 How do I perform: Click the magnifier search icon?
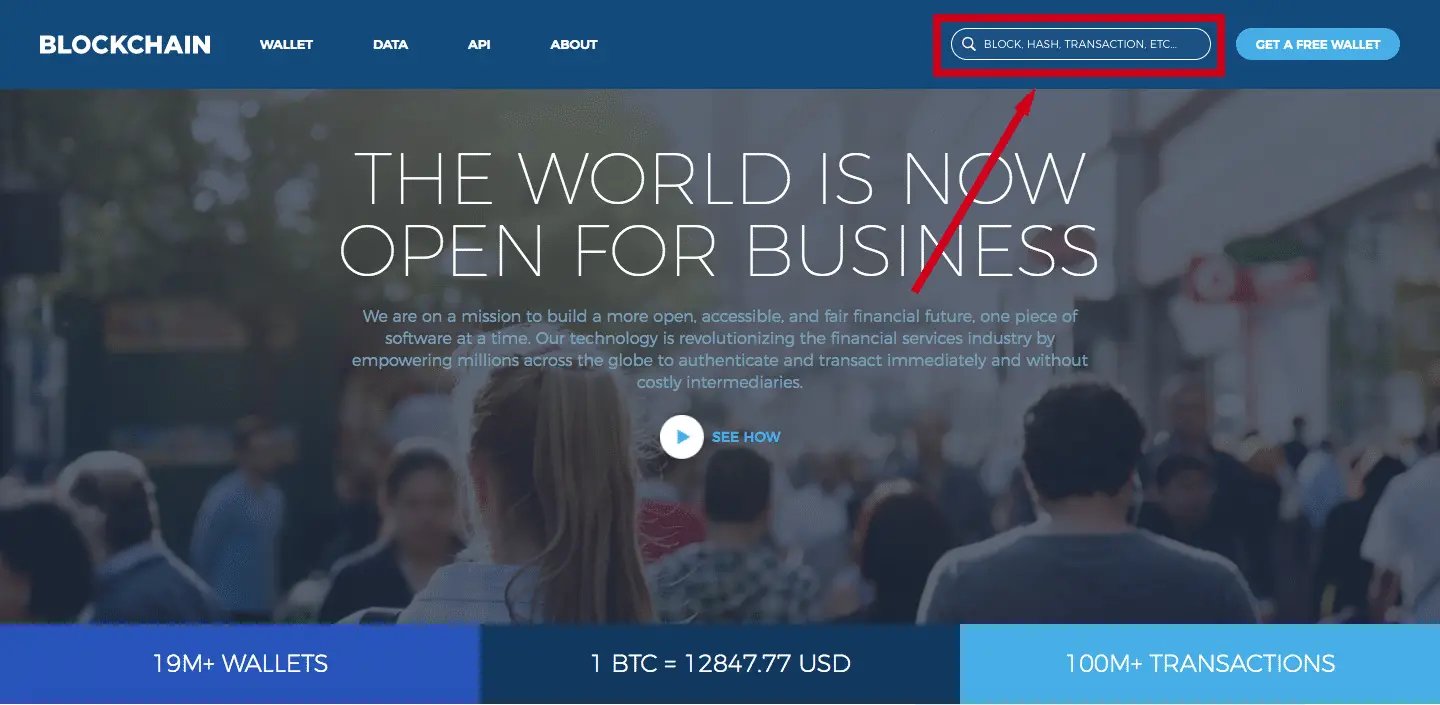click(968, 45)
